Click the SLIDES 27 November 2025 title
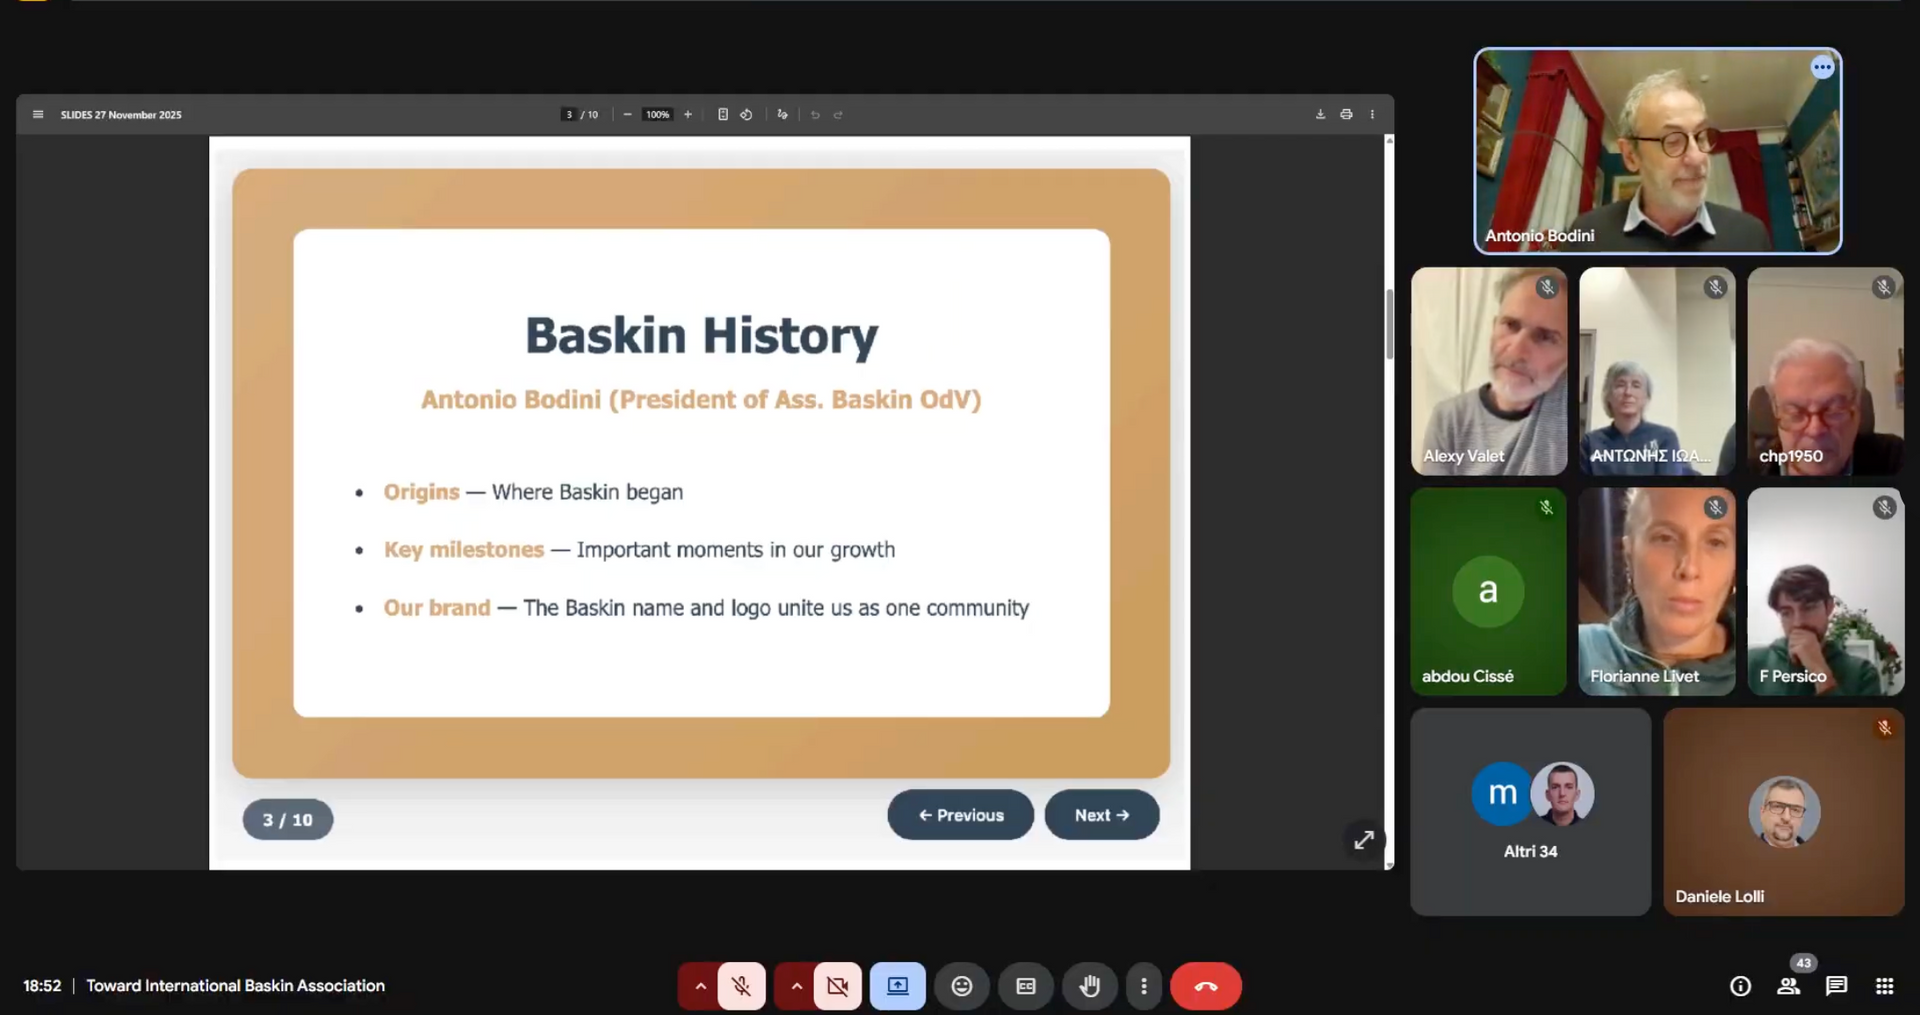 click(x=121, y=115)
